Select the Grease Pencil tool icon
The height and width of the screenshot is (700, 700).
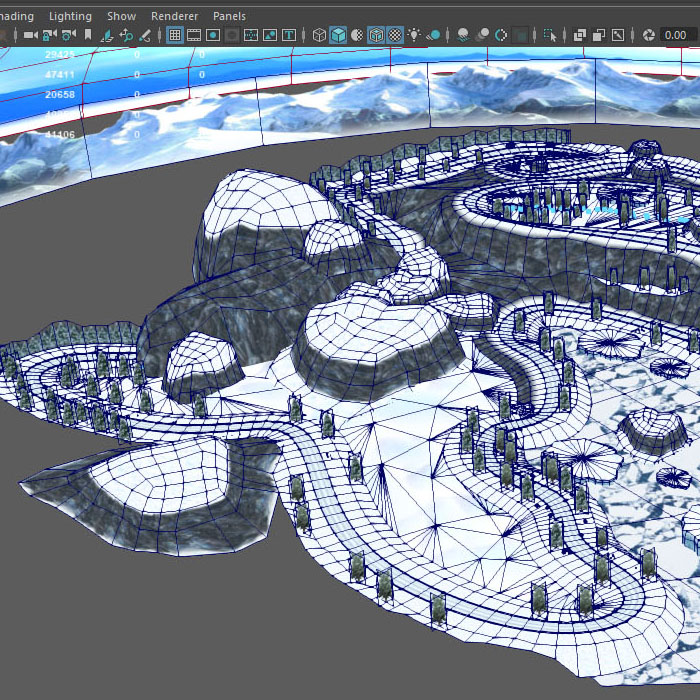(x=145, y=35)
